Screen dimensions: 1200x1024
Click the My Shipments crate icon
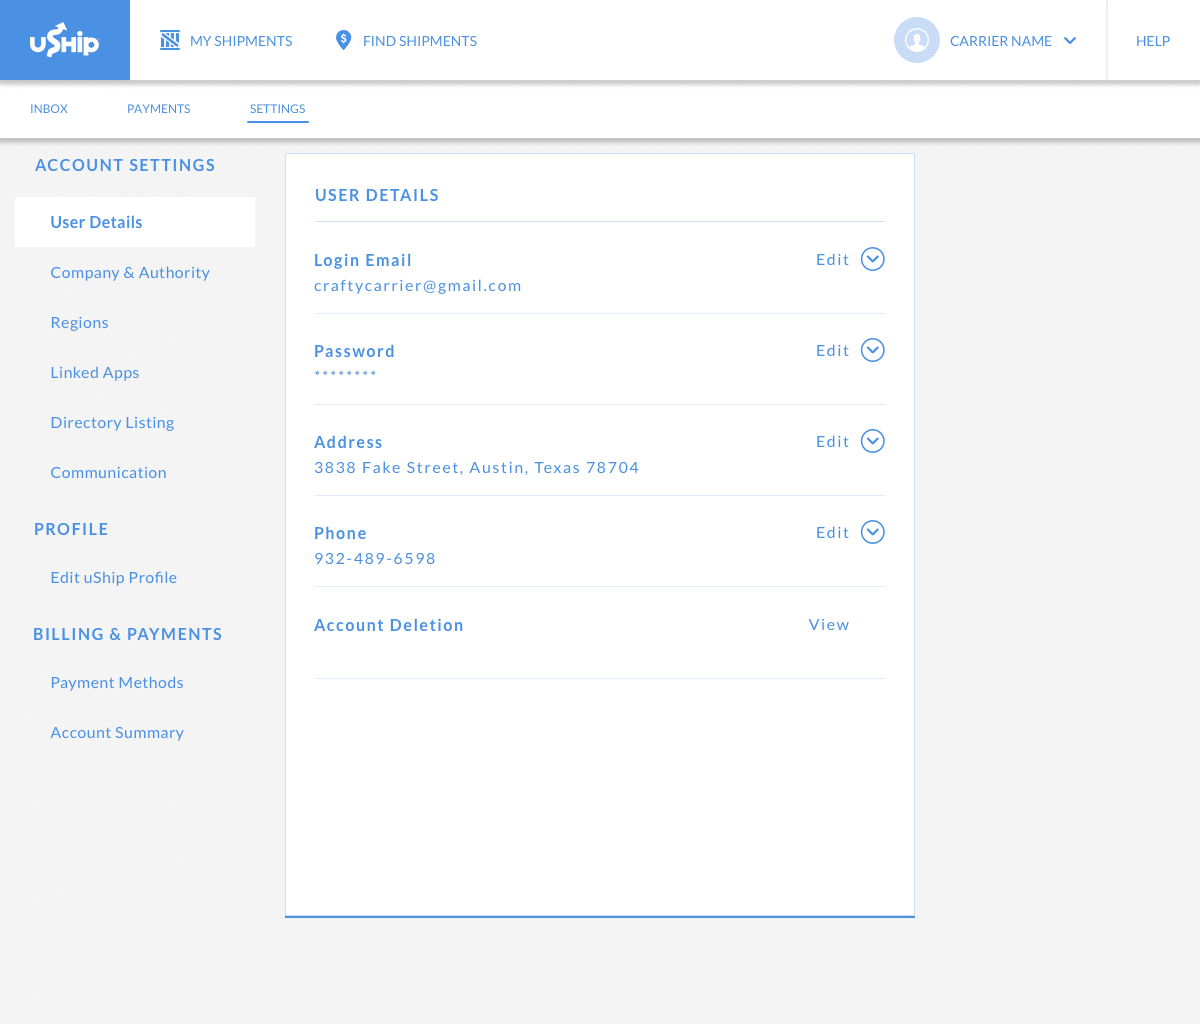pos(170,40)
